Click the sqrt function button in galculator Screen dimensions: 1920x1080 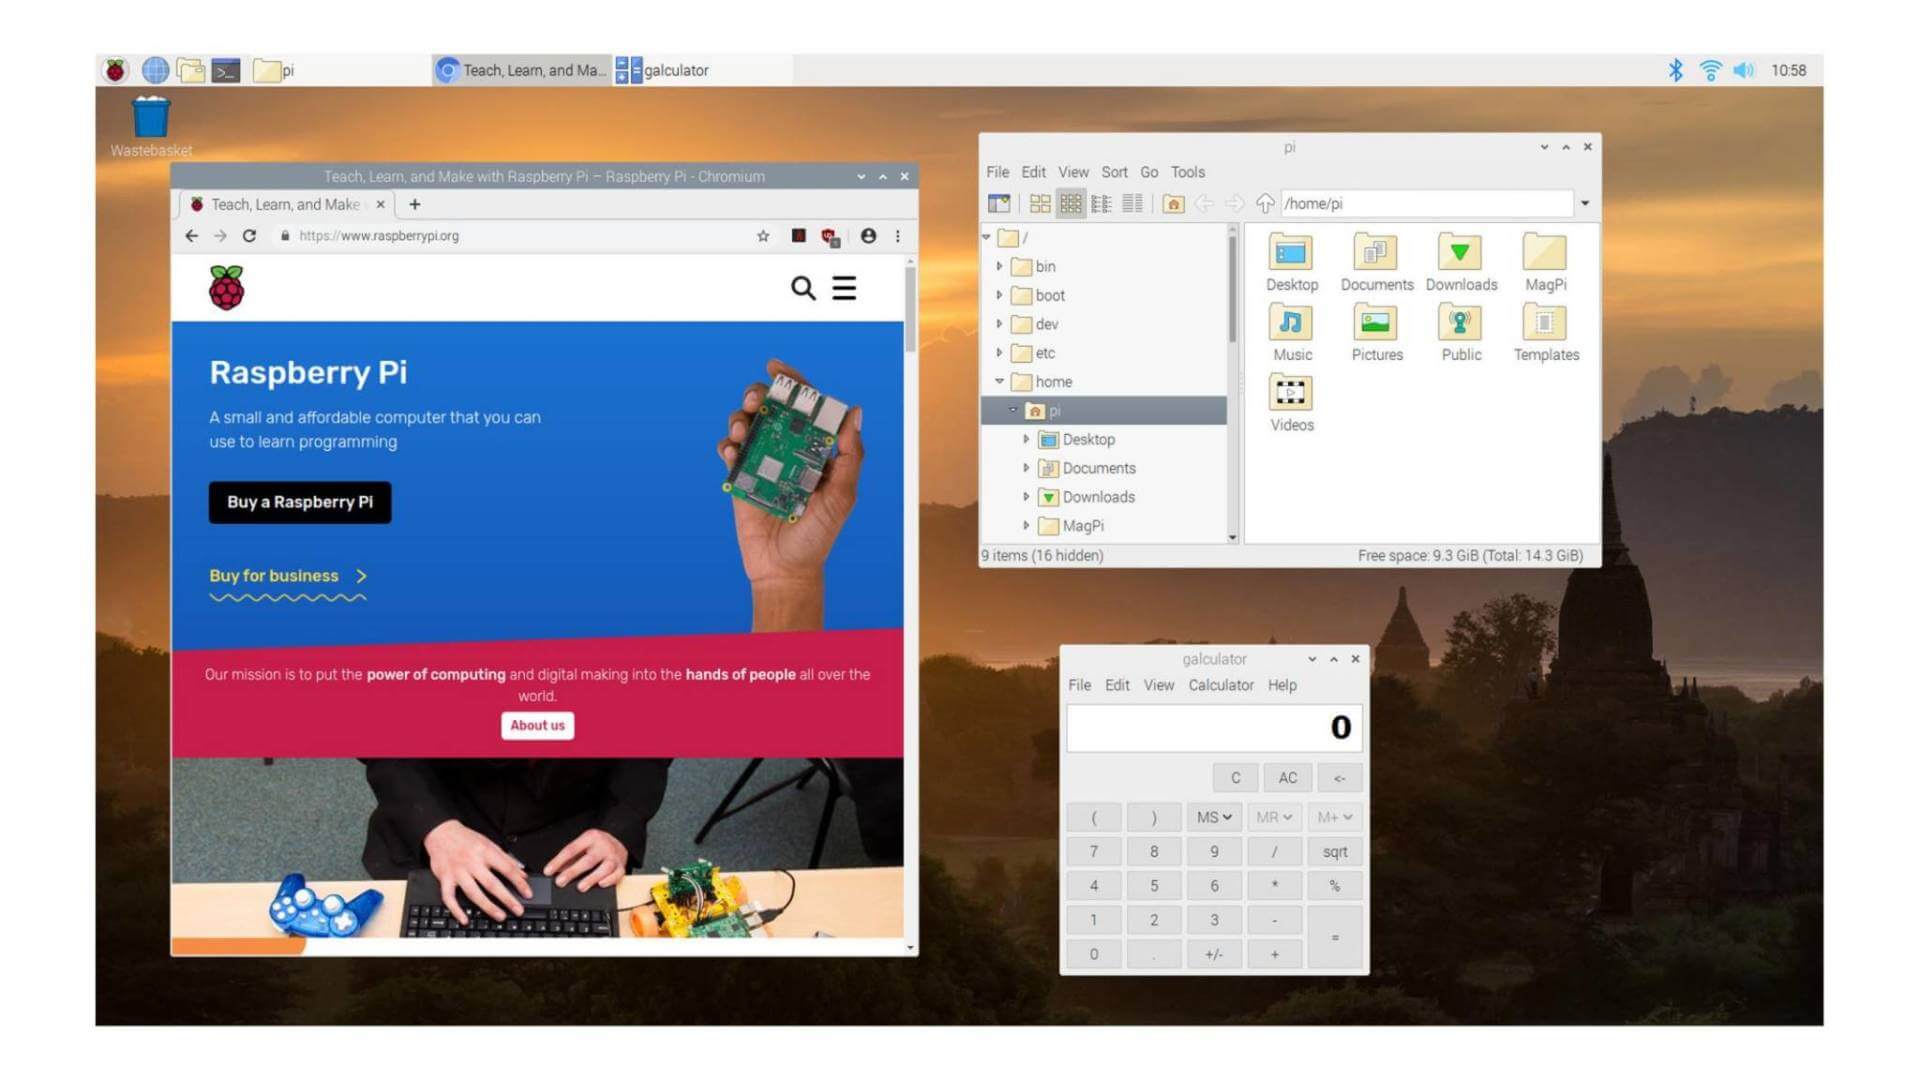click(1335, 851)
